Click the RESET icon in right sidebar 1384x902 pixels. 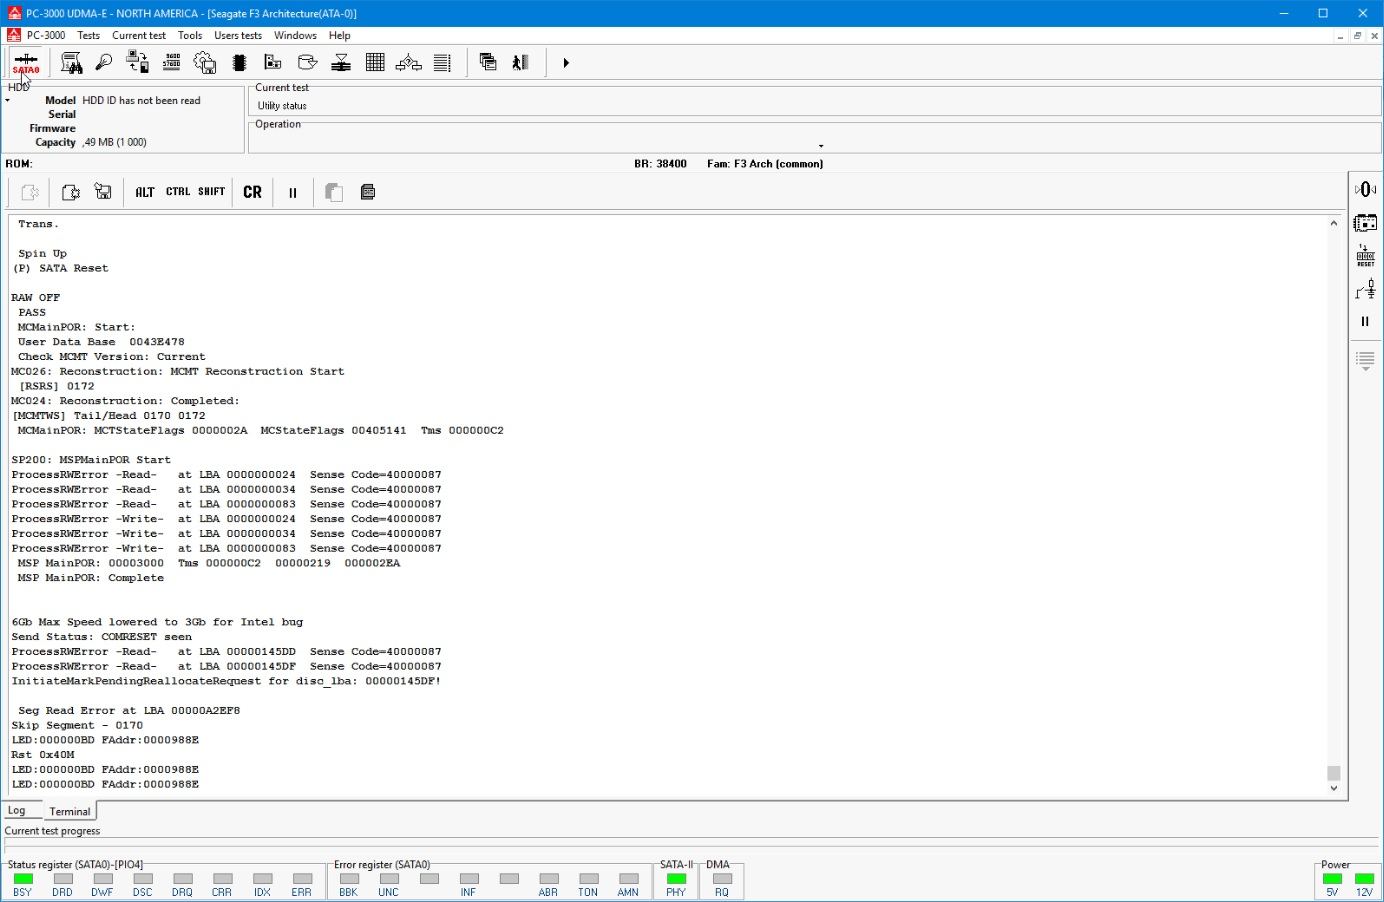(1365, 256)
